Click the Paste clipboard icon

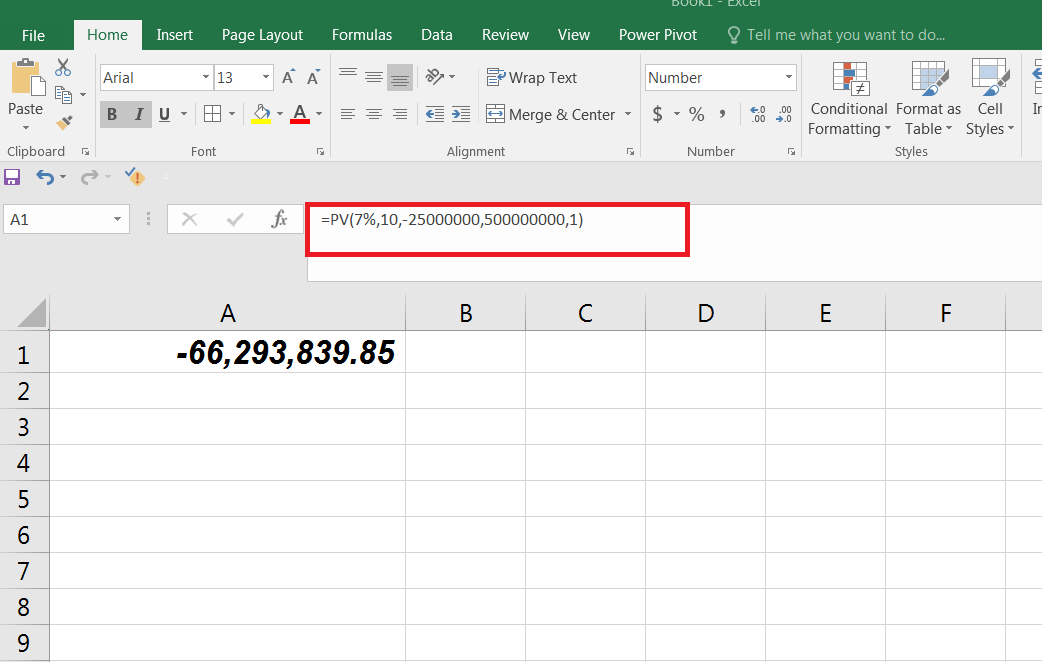coord(28,77)
